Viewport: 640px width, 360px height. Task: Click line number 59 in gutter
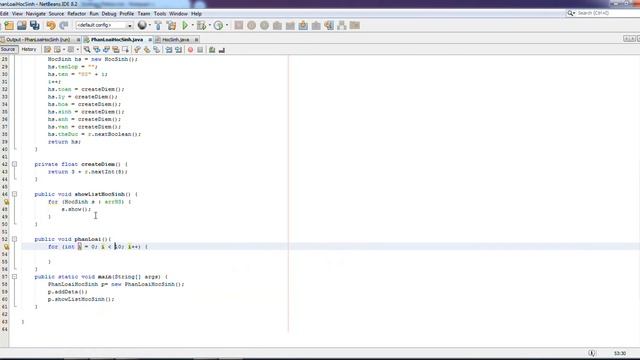[4, 292]
